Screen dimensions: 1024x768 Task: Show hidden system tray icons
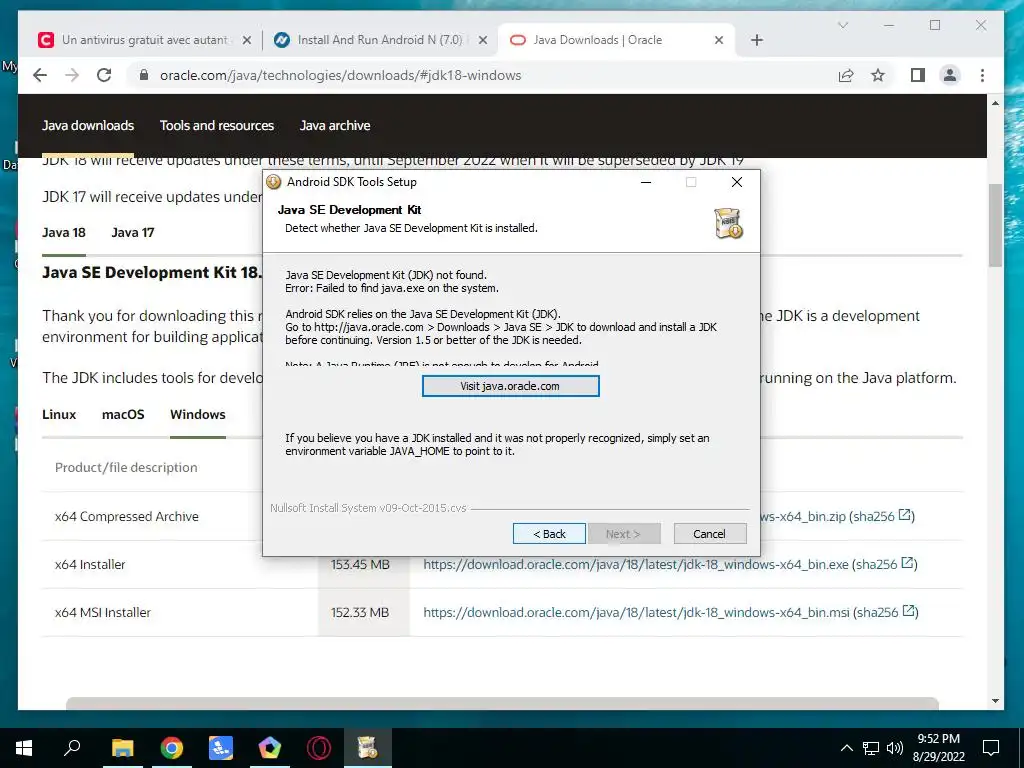tap(846, 748)
